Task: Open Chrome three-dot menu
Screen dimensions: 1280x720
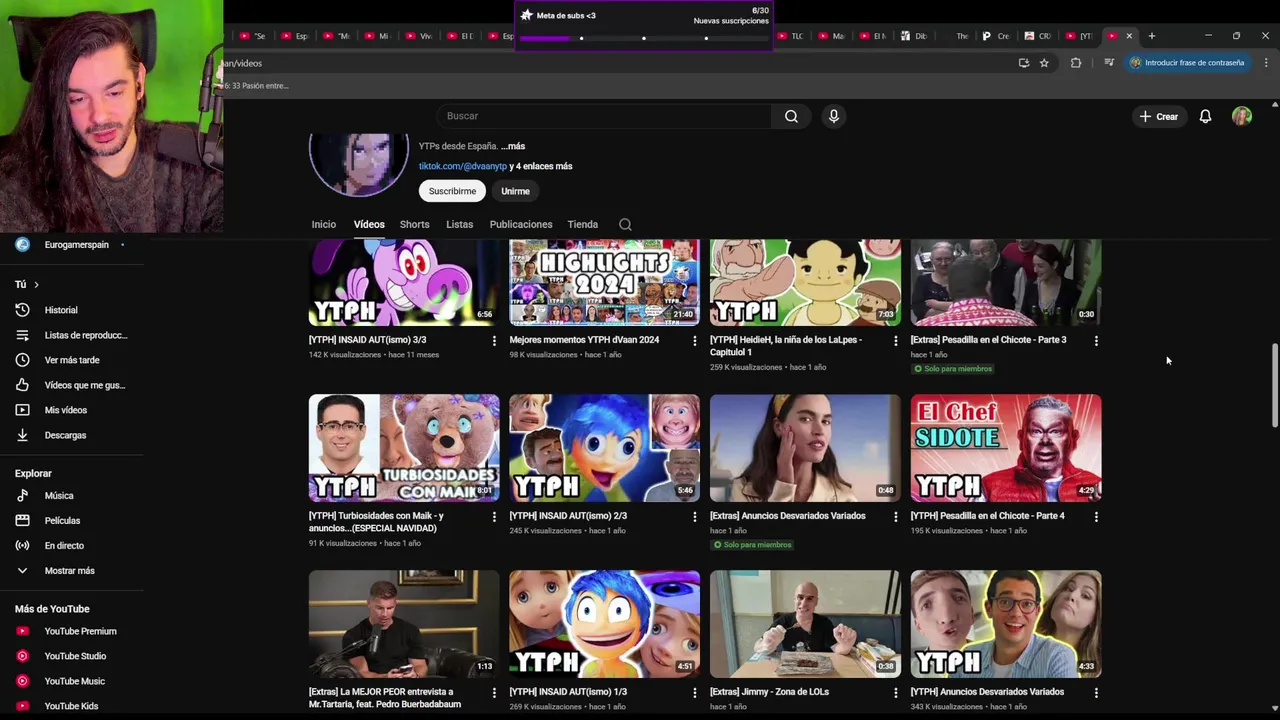Action: point(1266,63)
